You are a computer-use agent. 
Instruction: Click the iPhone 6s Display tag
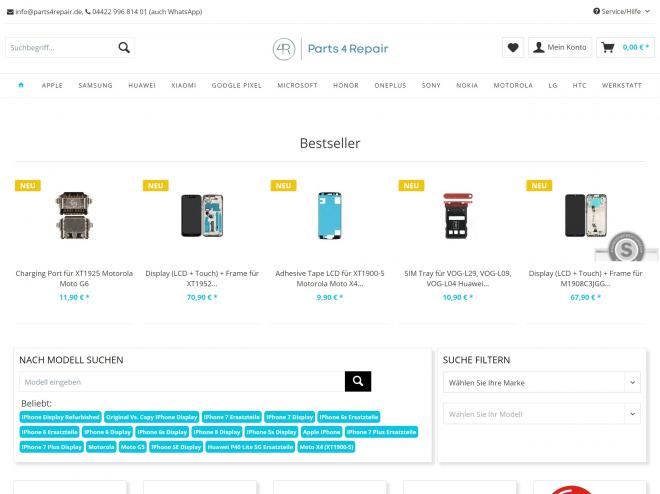pyautogui.click(x=162, y=432)
